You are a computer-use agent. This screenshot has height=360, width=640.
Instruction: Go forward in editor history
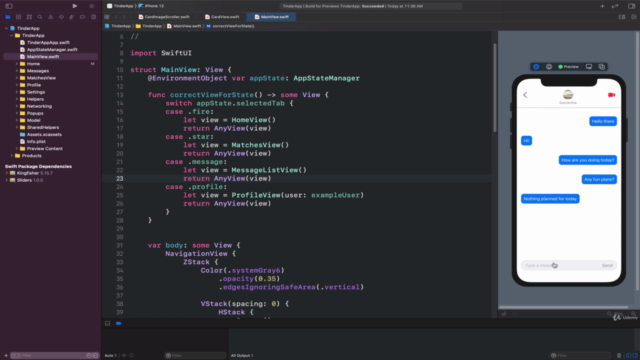point(124,17)
